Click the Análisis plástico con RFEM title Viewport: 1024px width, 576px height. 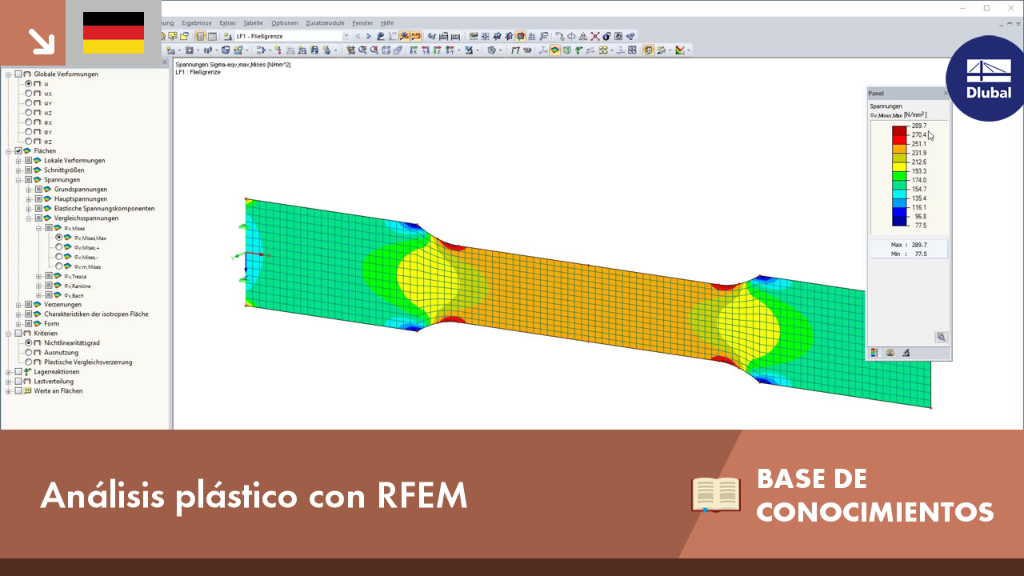254,496
